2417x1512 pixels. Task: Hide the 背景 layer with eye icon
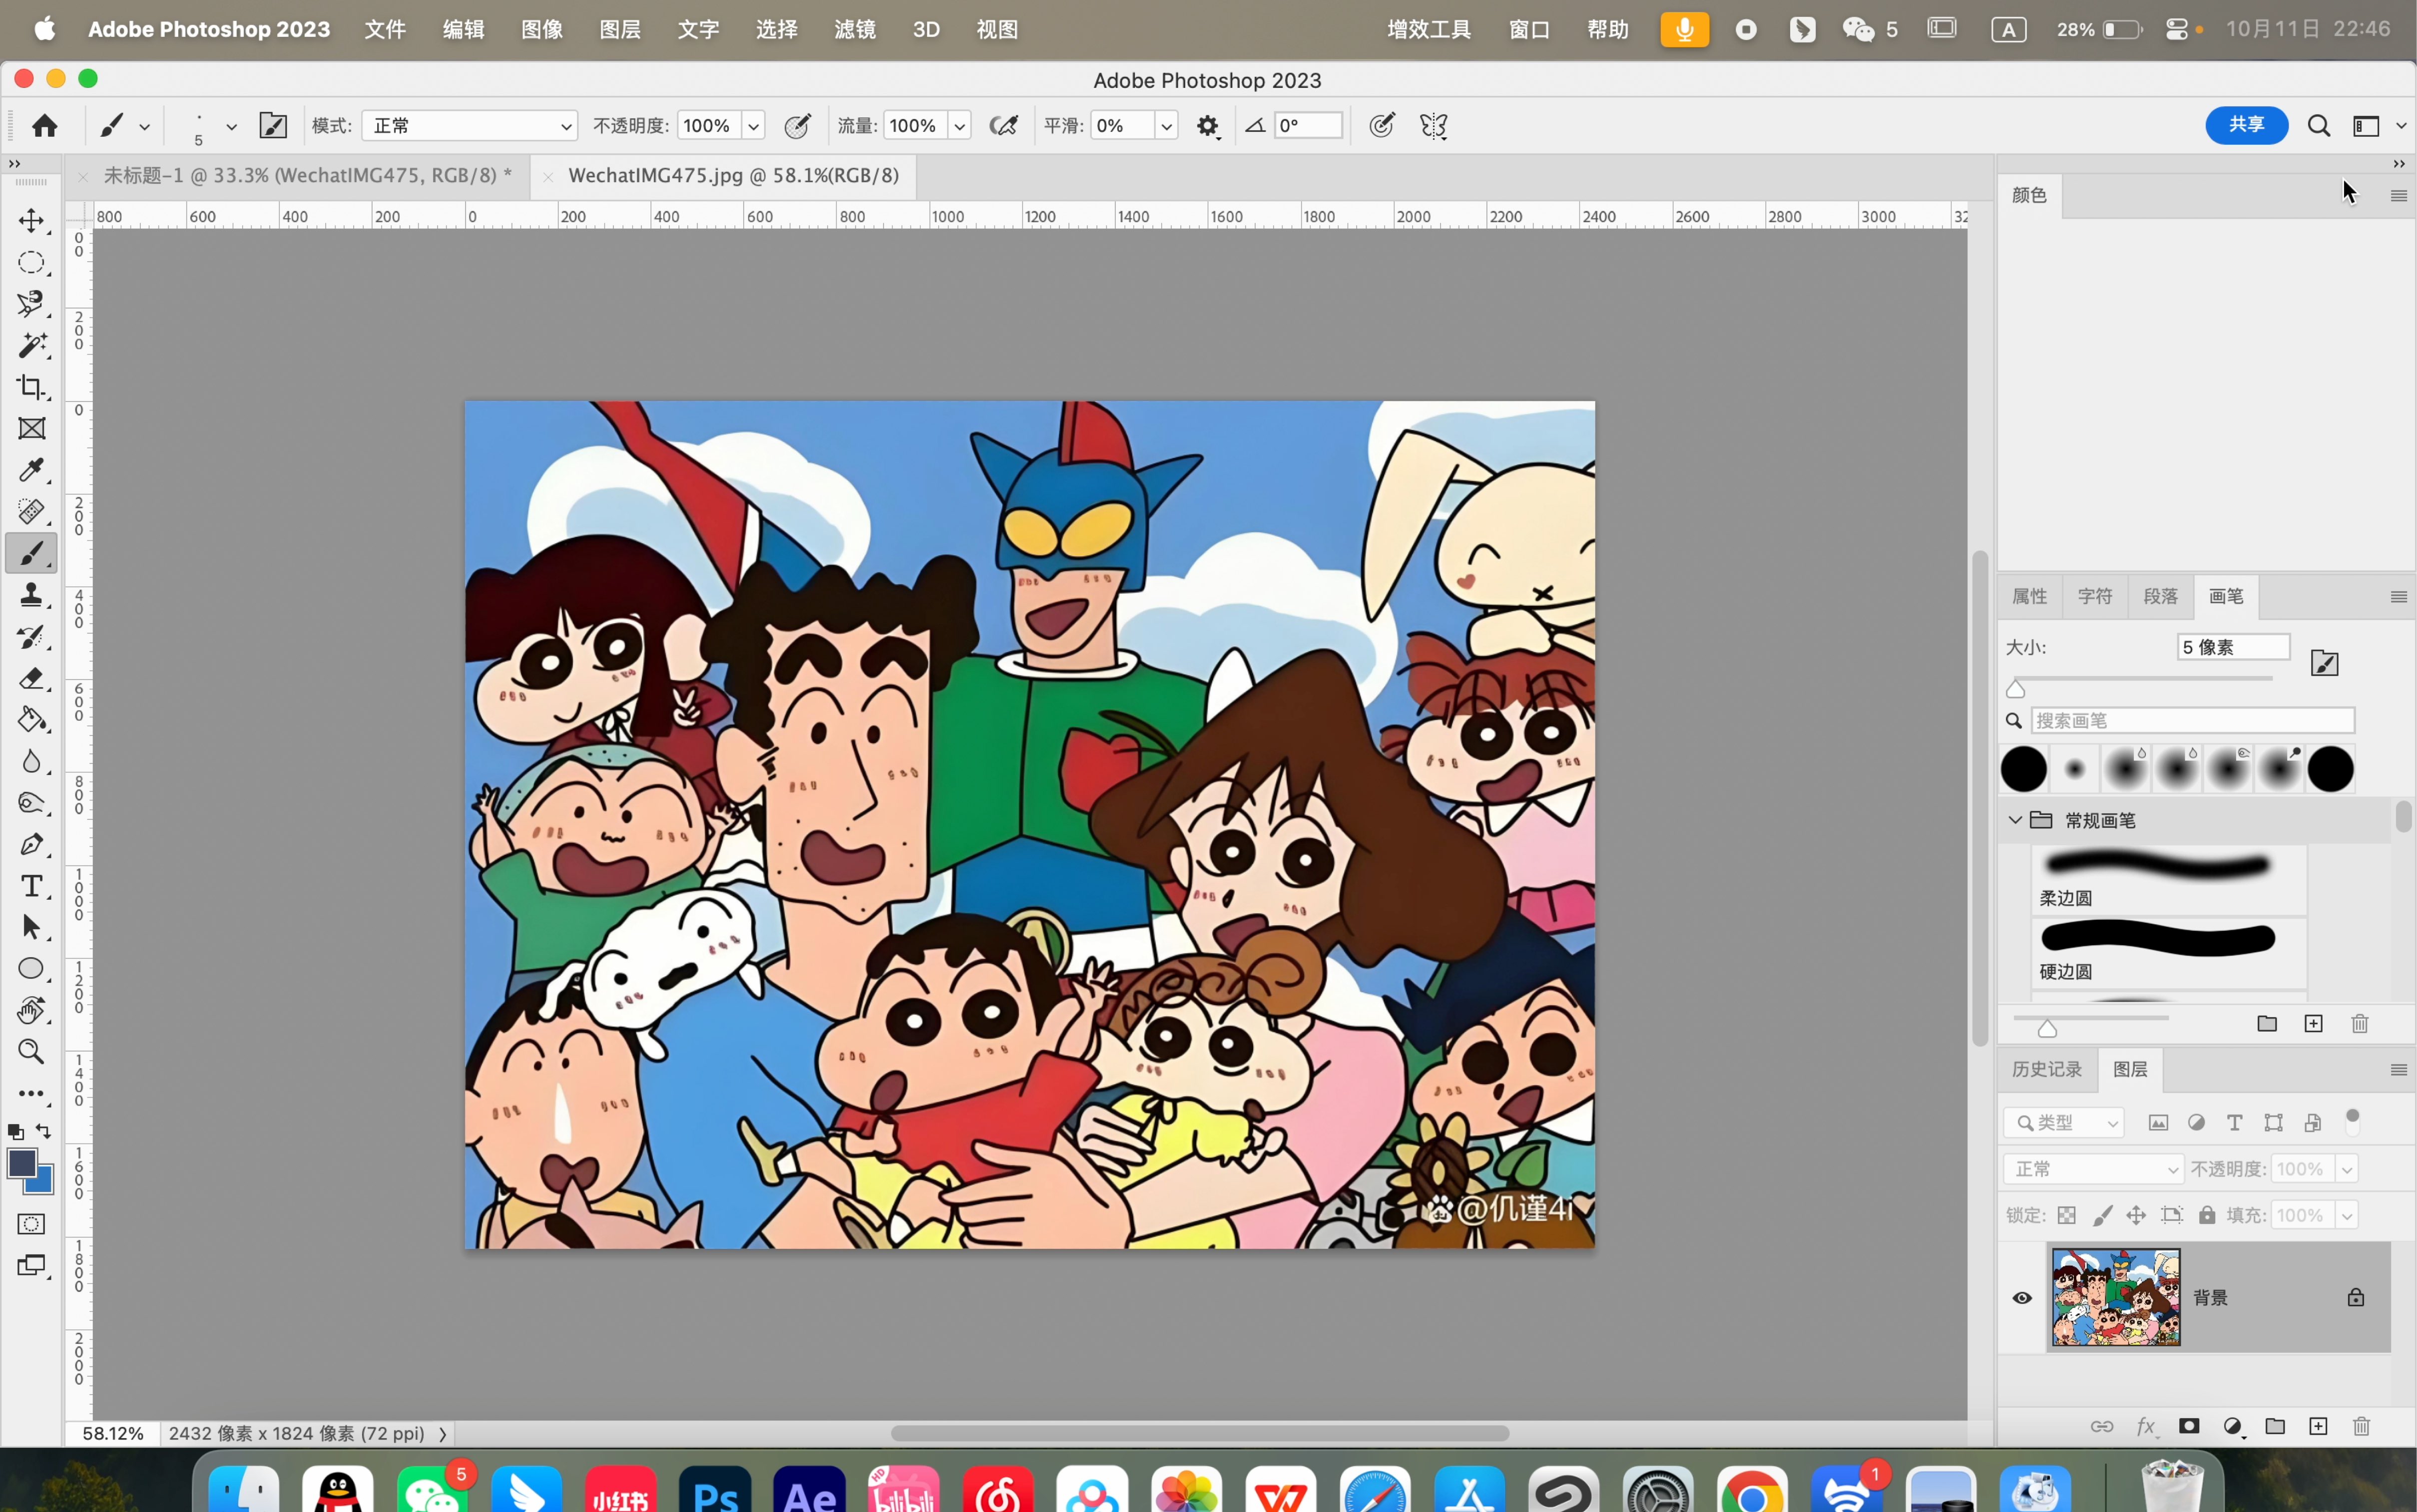[2022, 1298]
